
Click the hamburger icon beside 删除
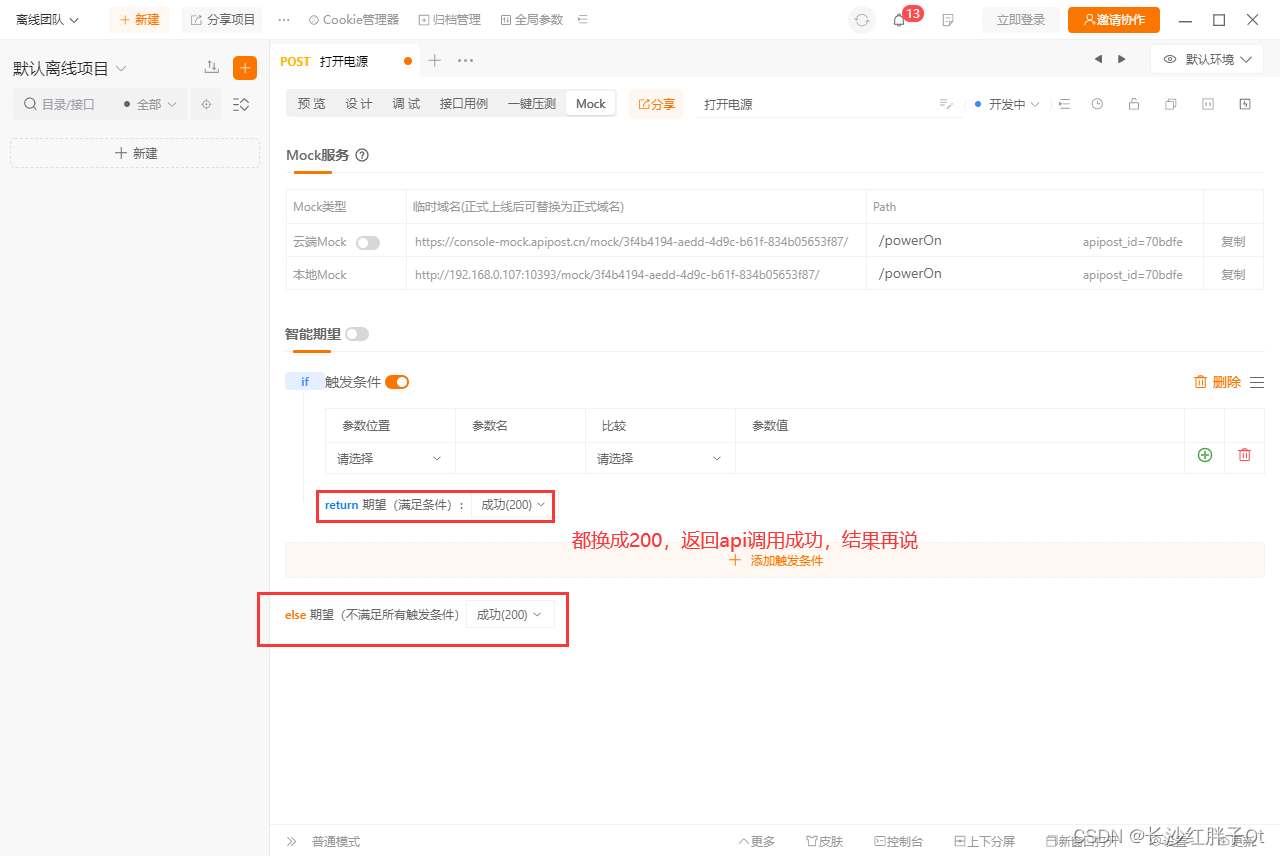click(1257, 382)
